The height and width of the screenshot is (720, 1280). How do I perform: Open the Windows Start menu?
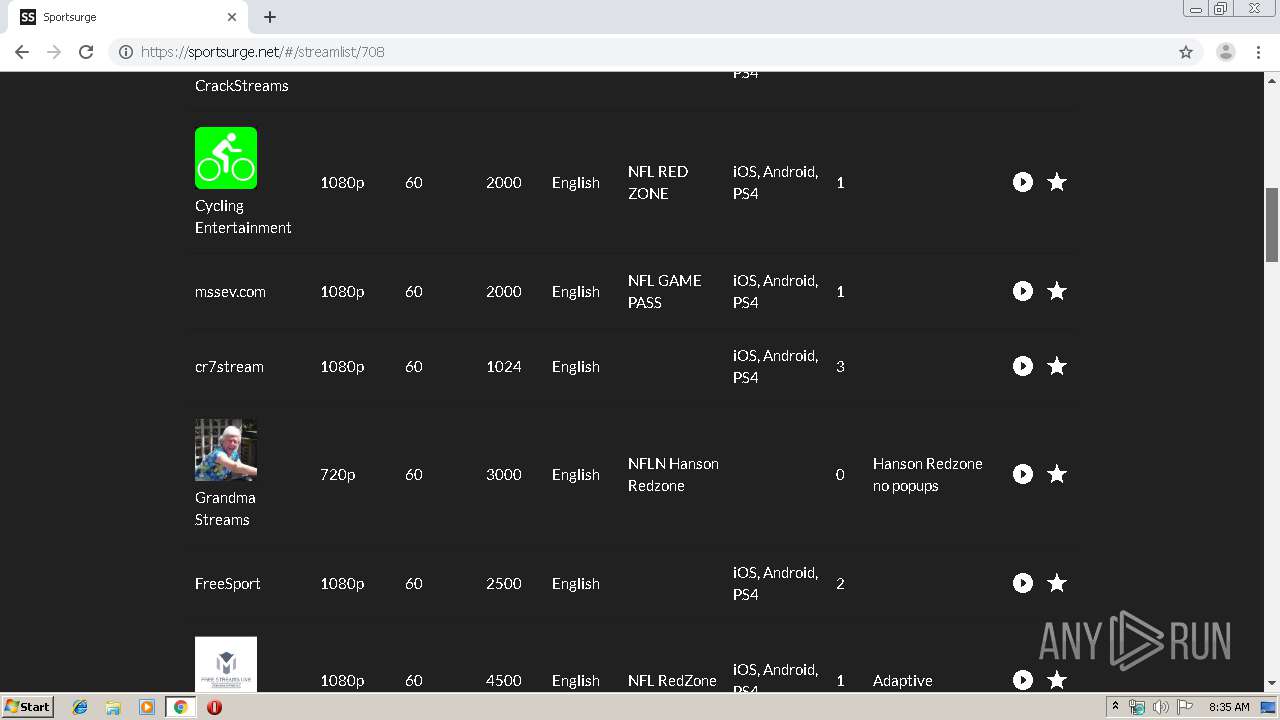point(27,707)
